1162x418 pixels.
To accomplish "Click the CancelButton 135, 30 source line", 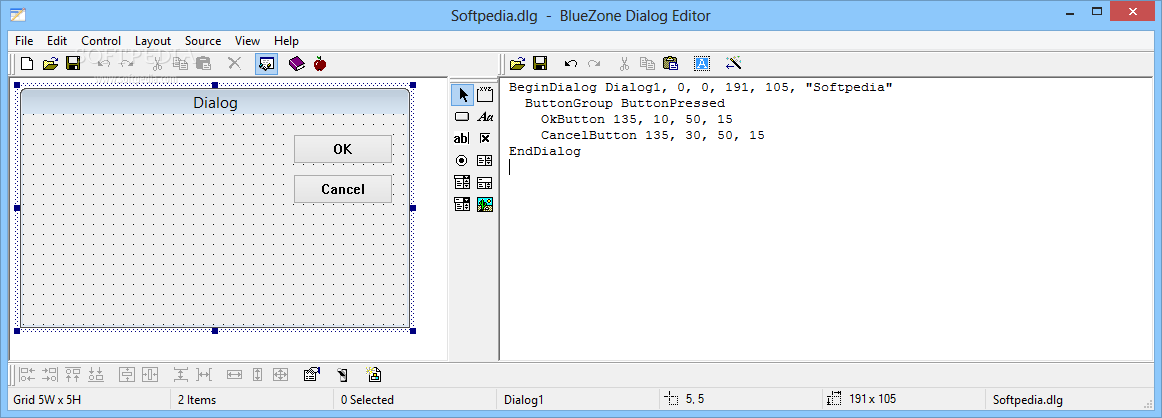I will click(x=653, y=136).
